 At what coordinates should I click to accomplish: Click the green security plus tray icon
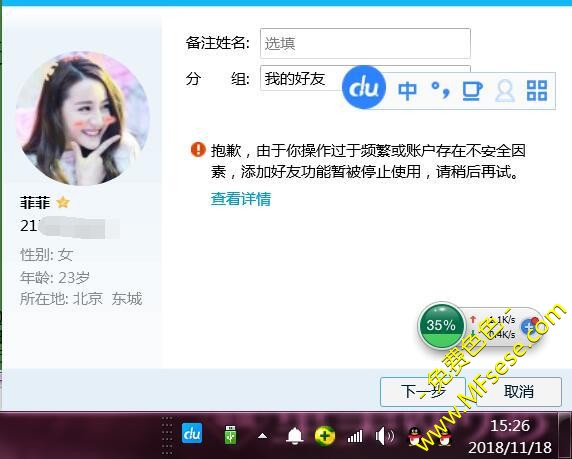pos(325,436)
